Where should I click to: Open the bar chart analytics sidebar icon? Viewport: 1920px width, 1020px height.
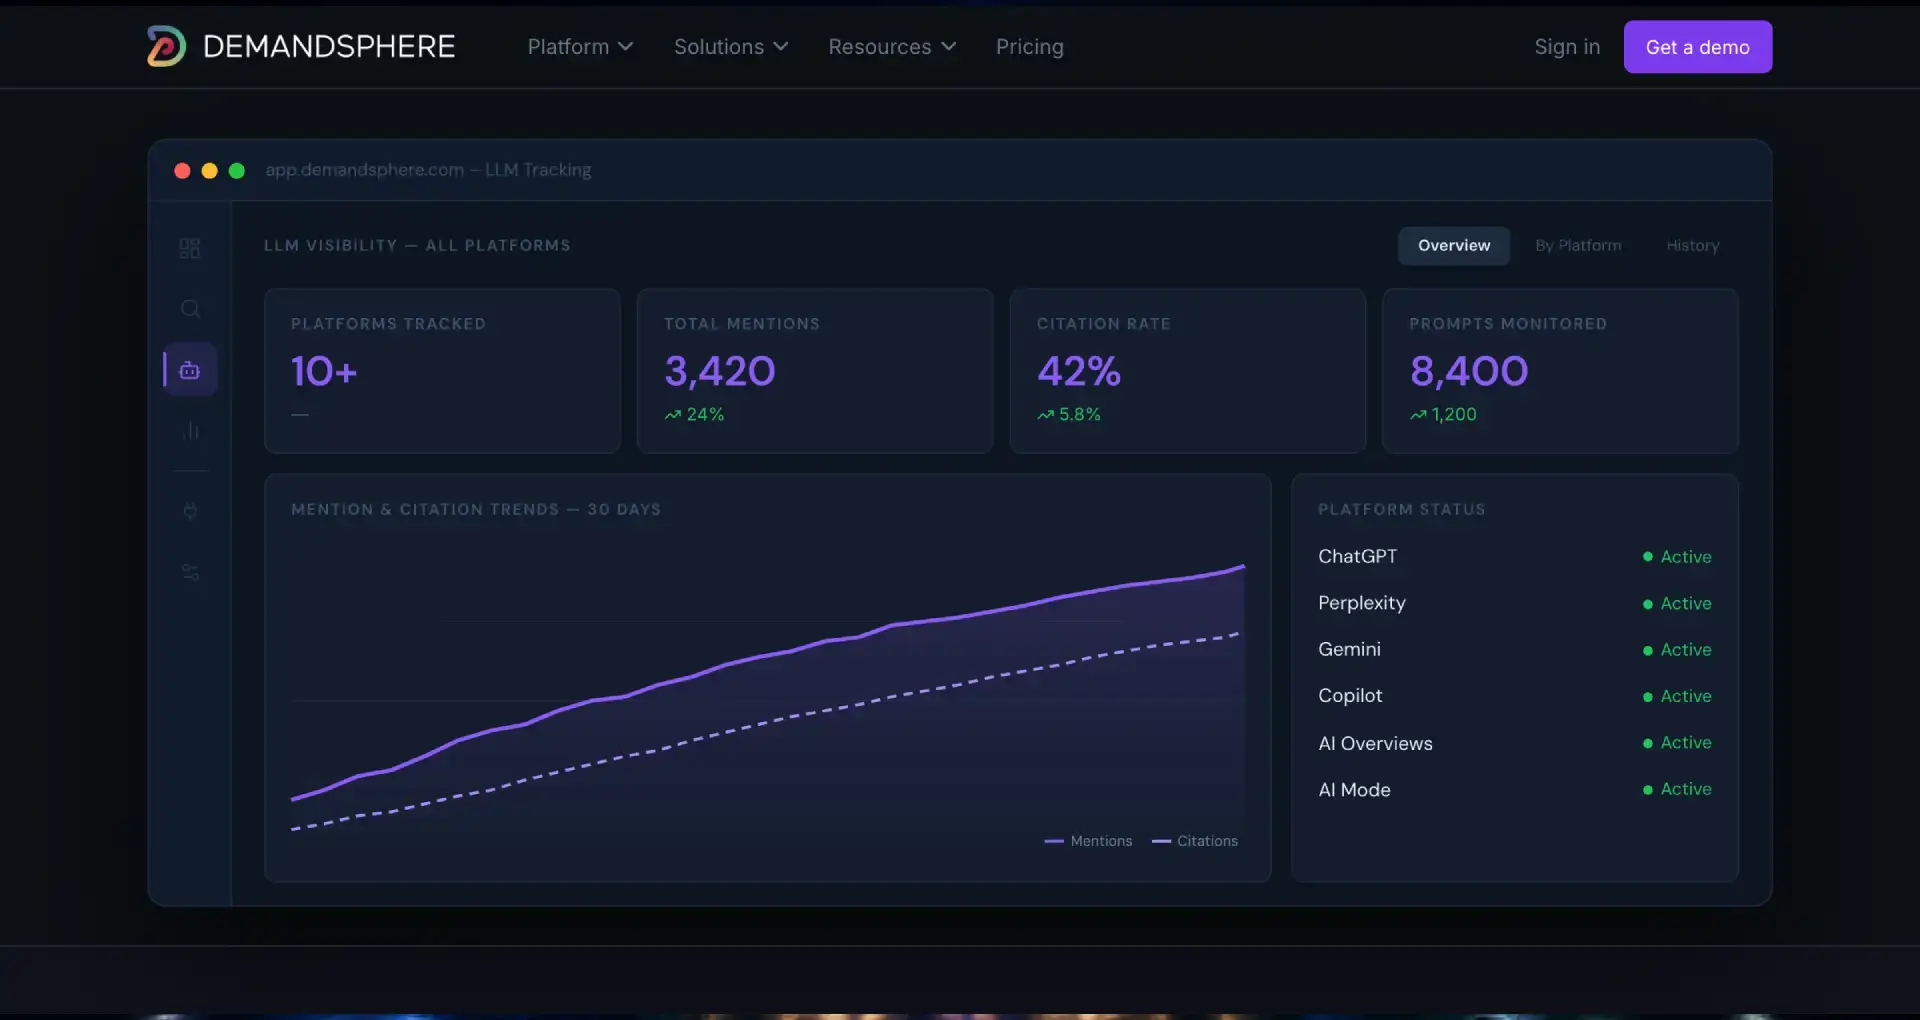(x=190, y=431)
